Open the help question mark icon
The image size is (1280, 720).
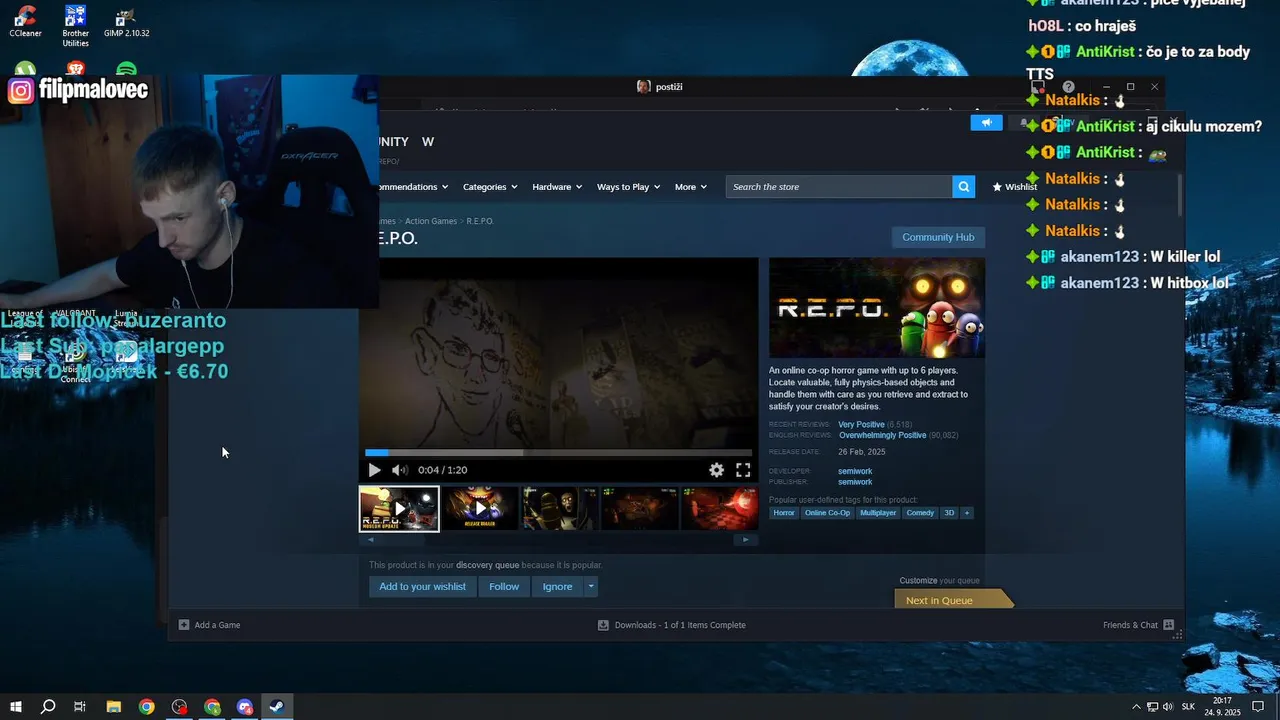click(x=1068, y=87)
